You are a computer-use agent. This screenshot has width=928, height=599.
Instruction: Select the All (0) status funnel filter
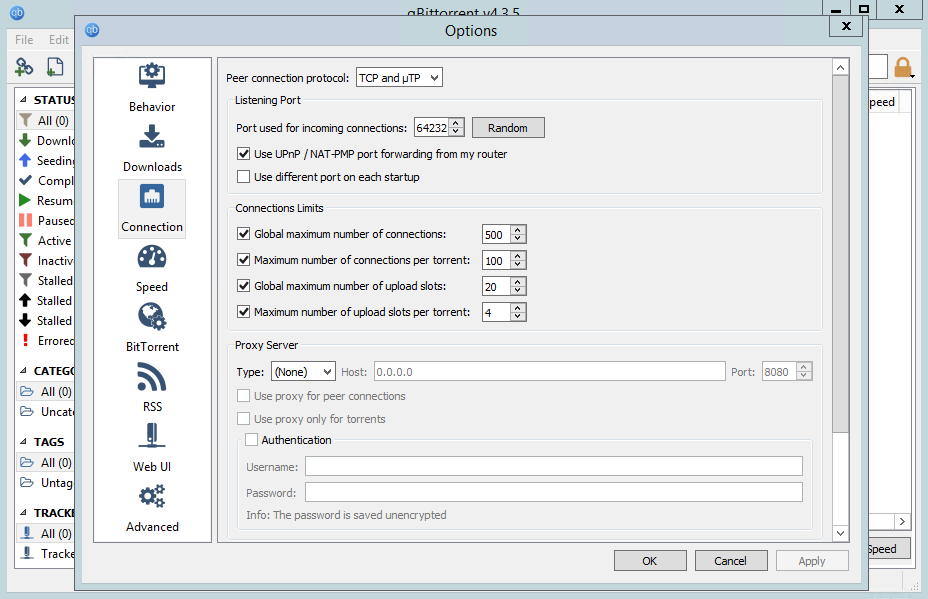pos(25,120)
